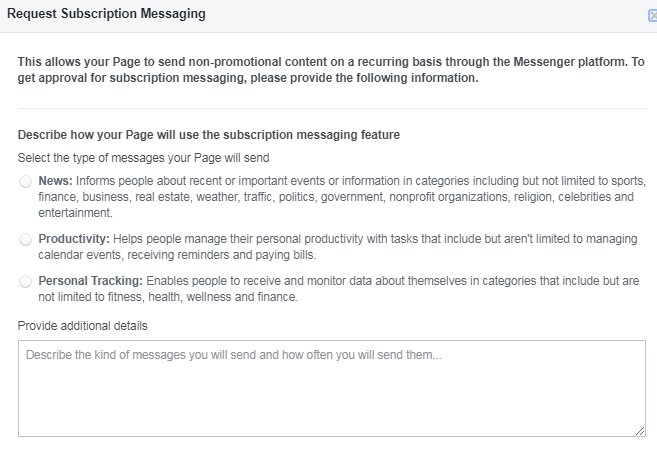Click the bold "News:" label
Viewport: 657px width, 449px height.
tap(55, 182)
